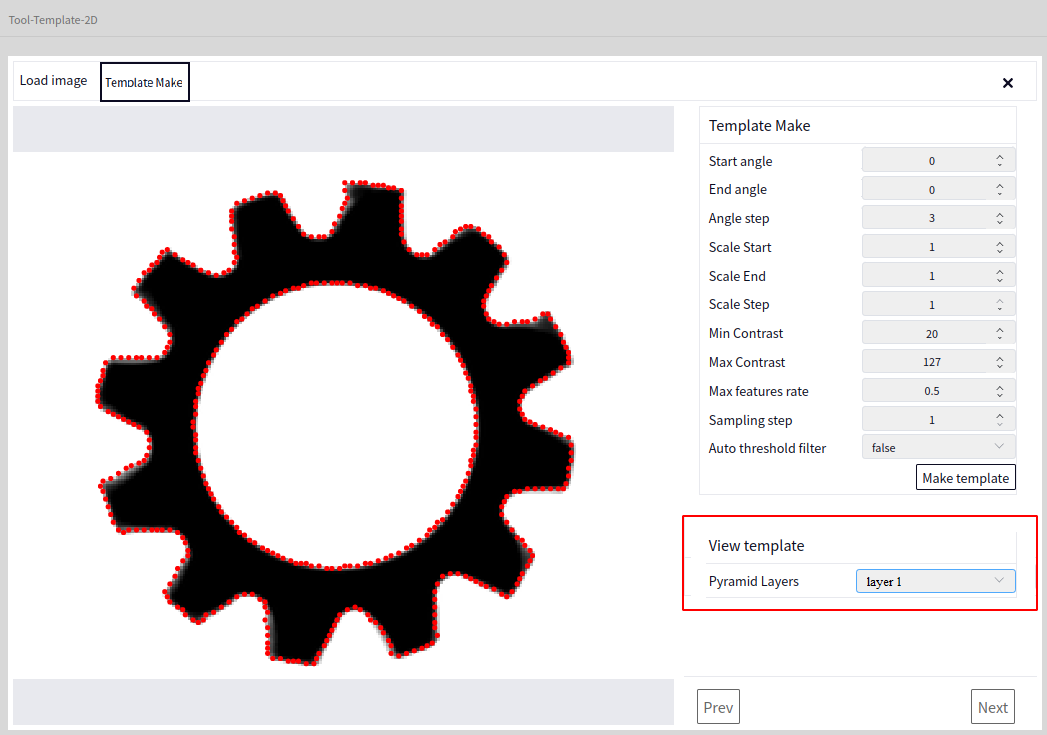The height and width of the screenshot is (735, 1047).
Task: Click the View template heading
Action: (756, 545)
